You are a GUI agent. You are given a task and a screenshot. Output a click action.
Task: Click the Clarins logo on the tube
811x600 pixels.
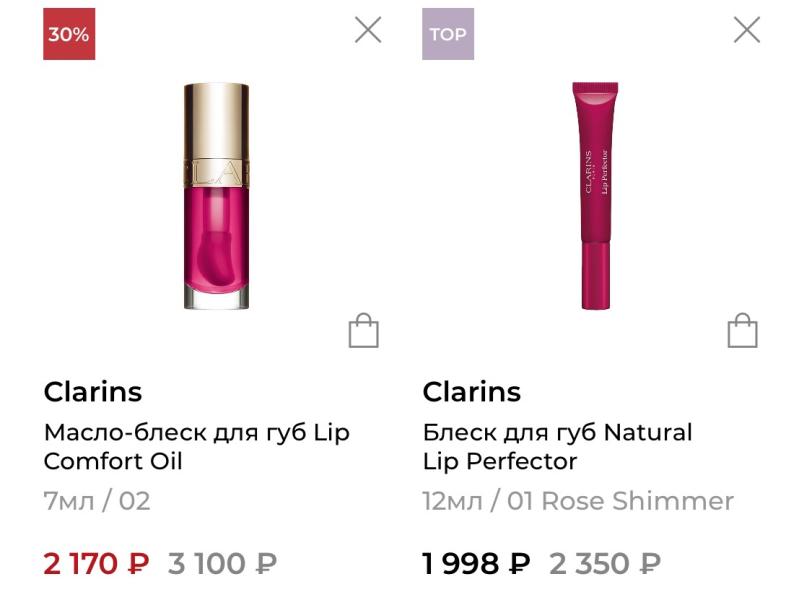pyautogui.click(x=589, y=172)
